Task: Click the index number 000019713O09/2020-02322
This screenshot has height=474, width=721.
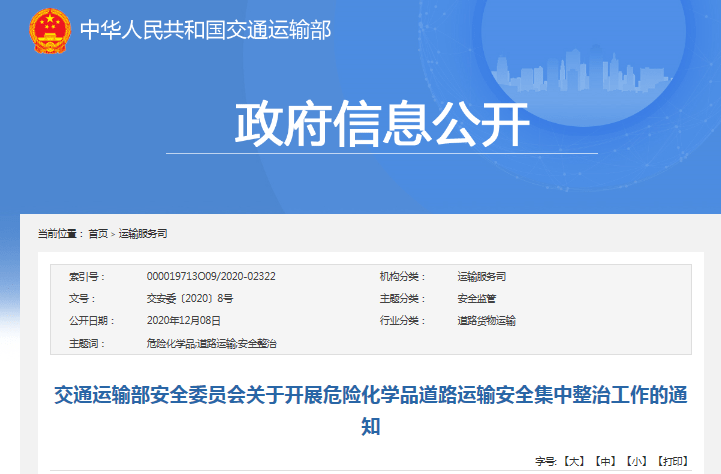Action: (x=211, y=276)
